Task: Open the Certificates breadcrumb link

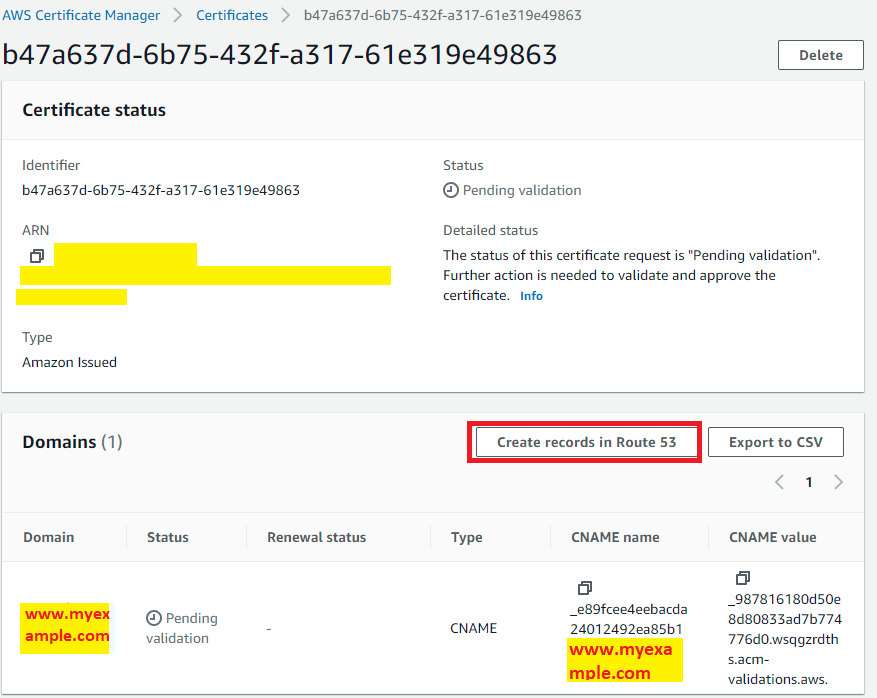Action: coord(232,15)
